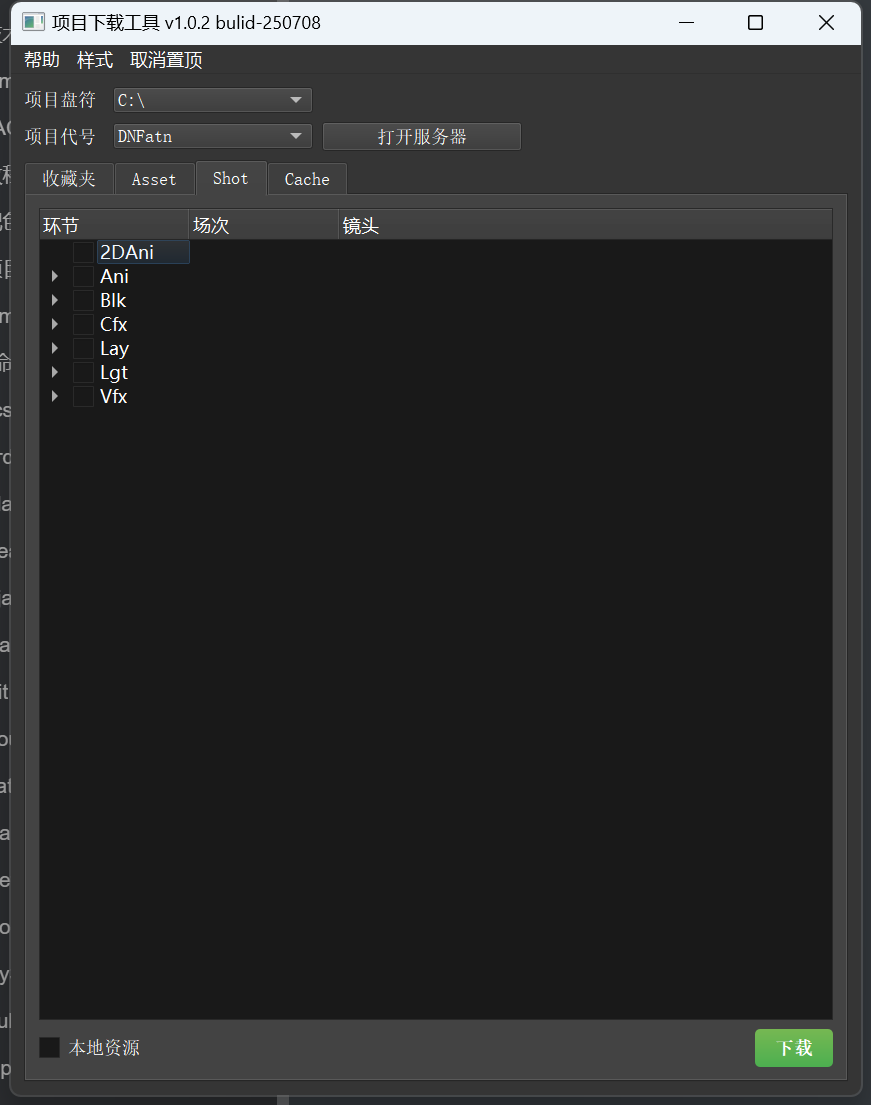Image resolution: width=871 pixels, height=1105 pixels.
Task: Mark the Vfx checkbox
Action: (84, 396)
